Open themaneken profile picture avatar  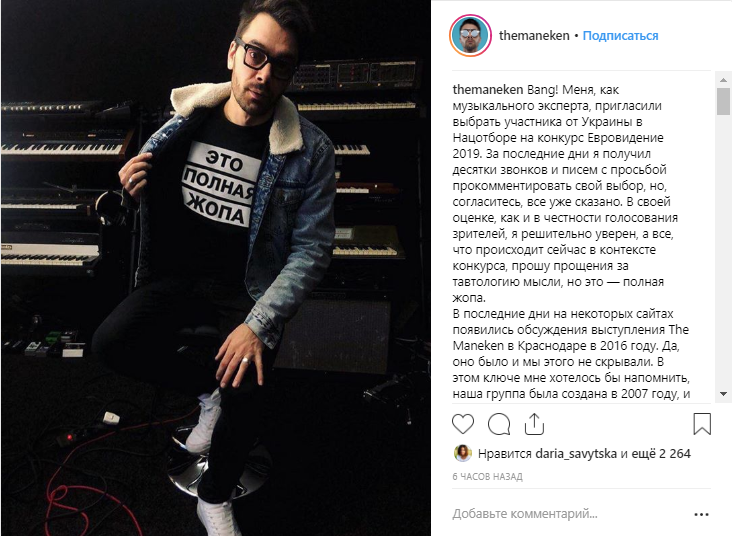470,35
